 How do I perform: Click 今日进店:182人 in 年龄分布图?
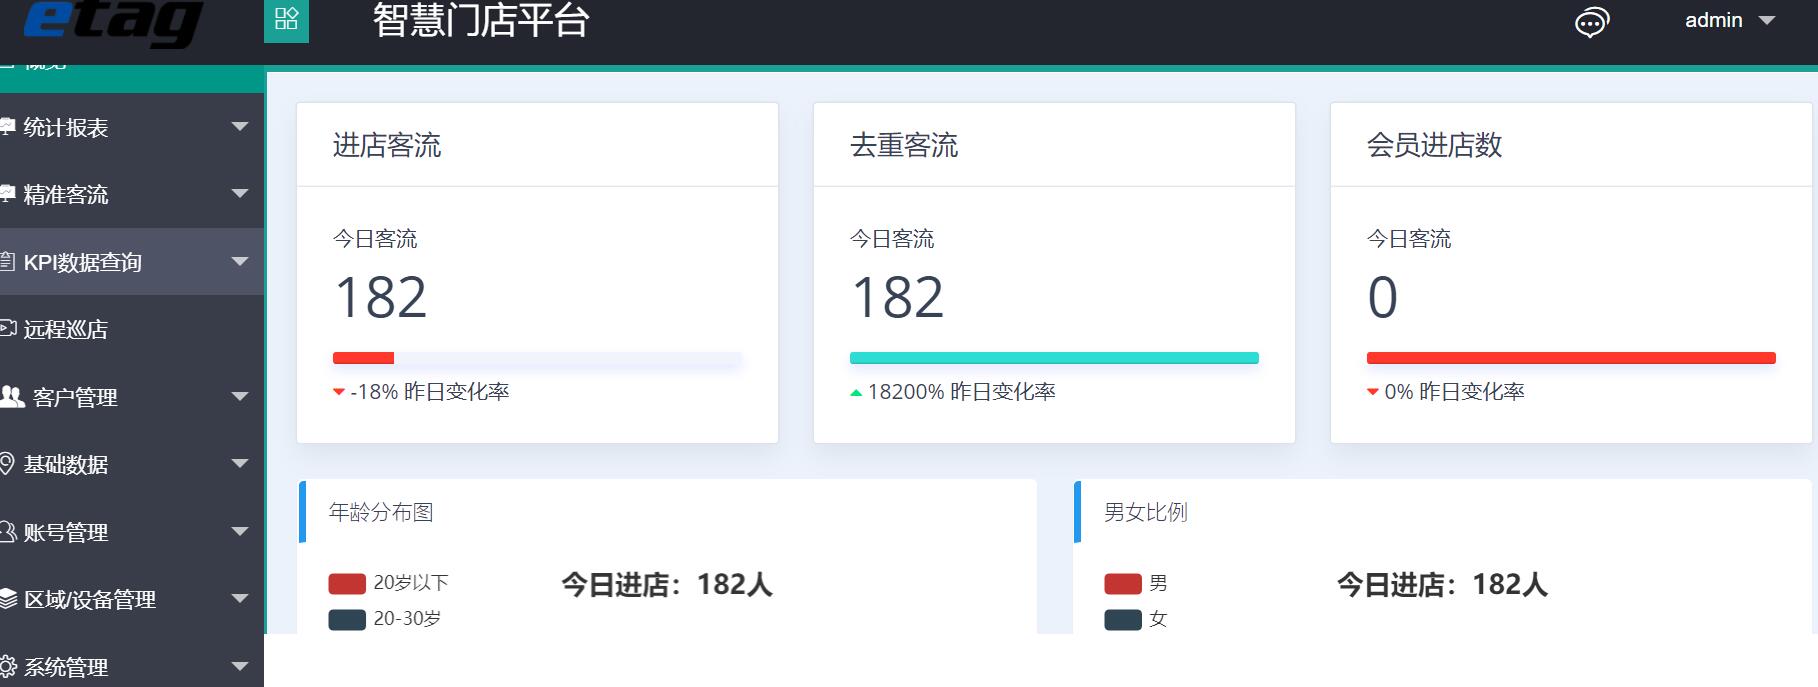[x=667, y=584]
